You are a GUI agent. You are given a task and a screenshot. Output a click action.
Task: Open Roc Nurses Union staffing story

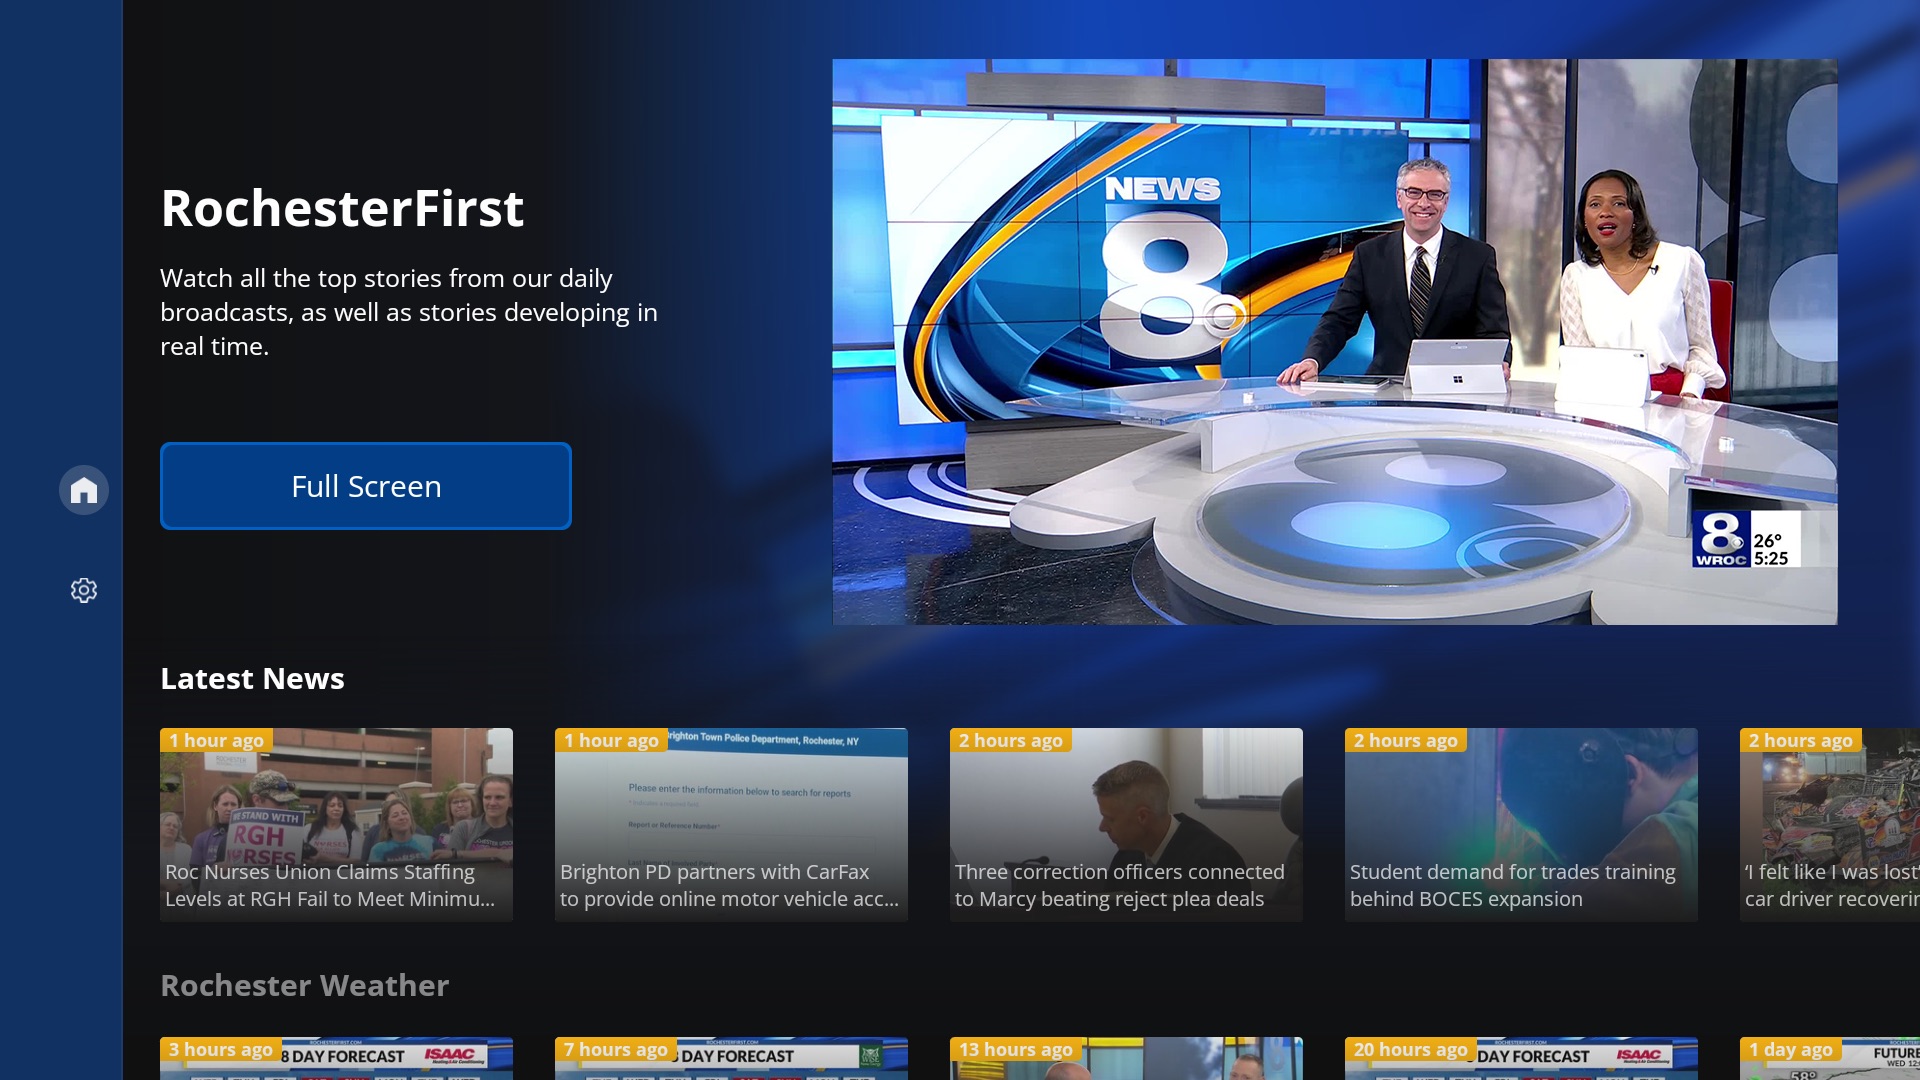coord(336,825)
